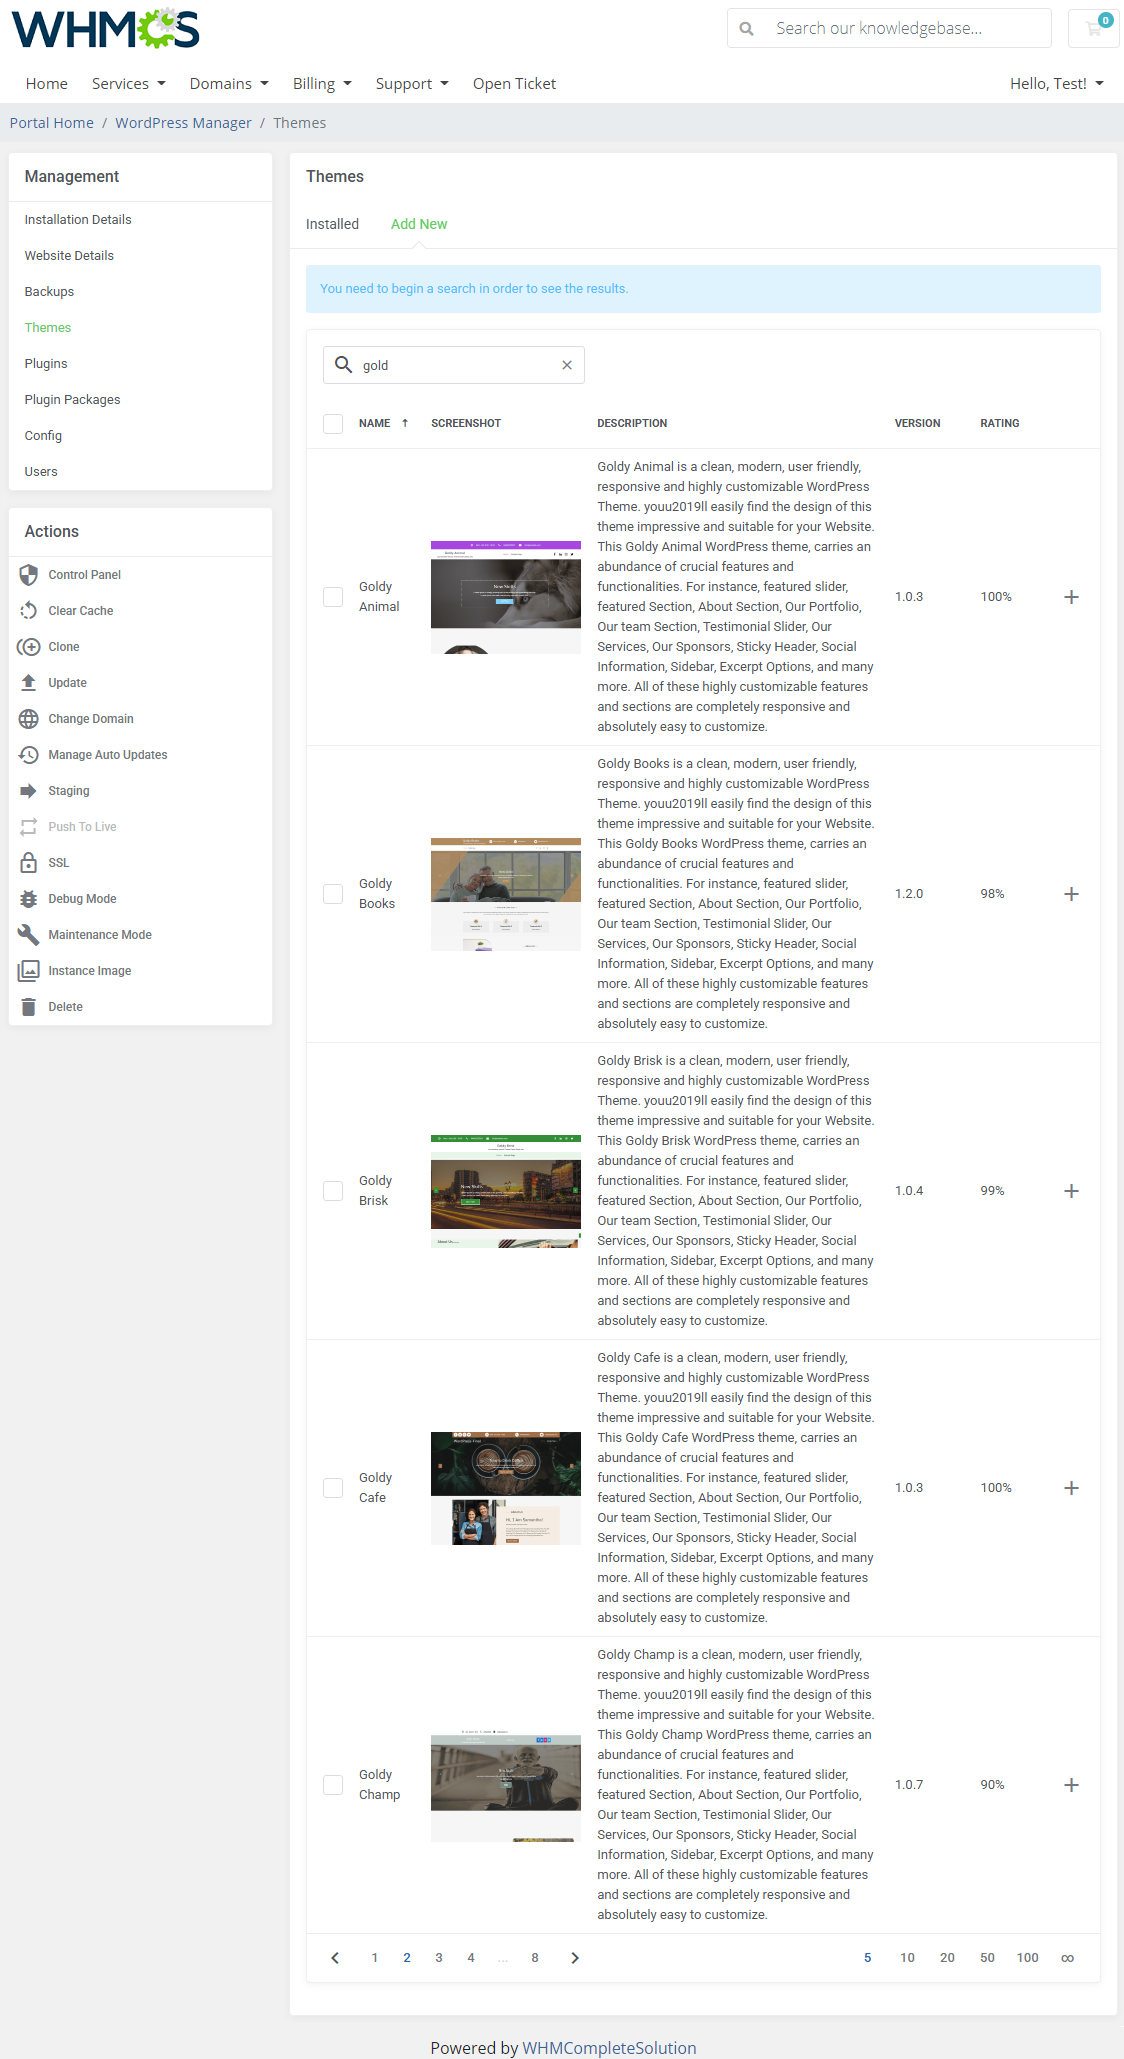Switch to the Add New tab
The width and height of the screenshot is (1124, 2059).
coord(419,224)
